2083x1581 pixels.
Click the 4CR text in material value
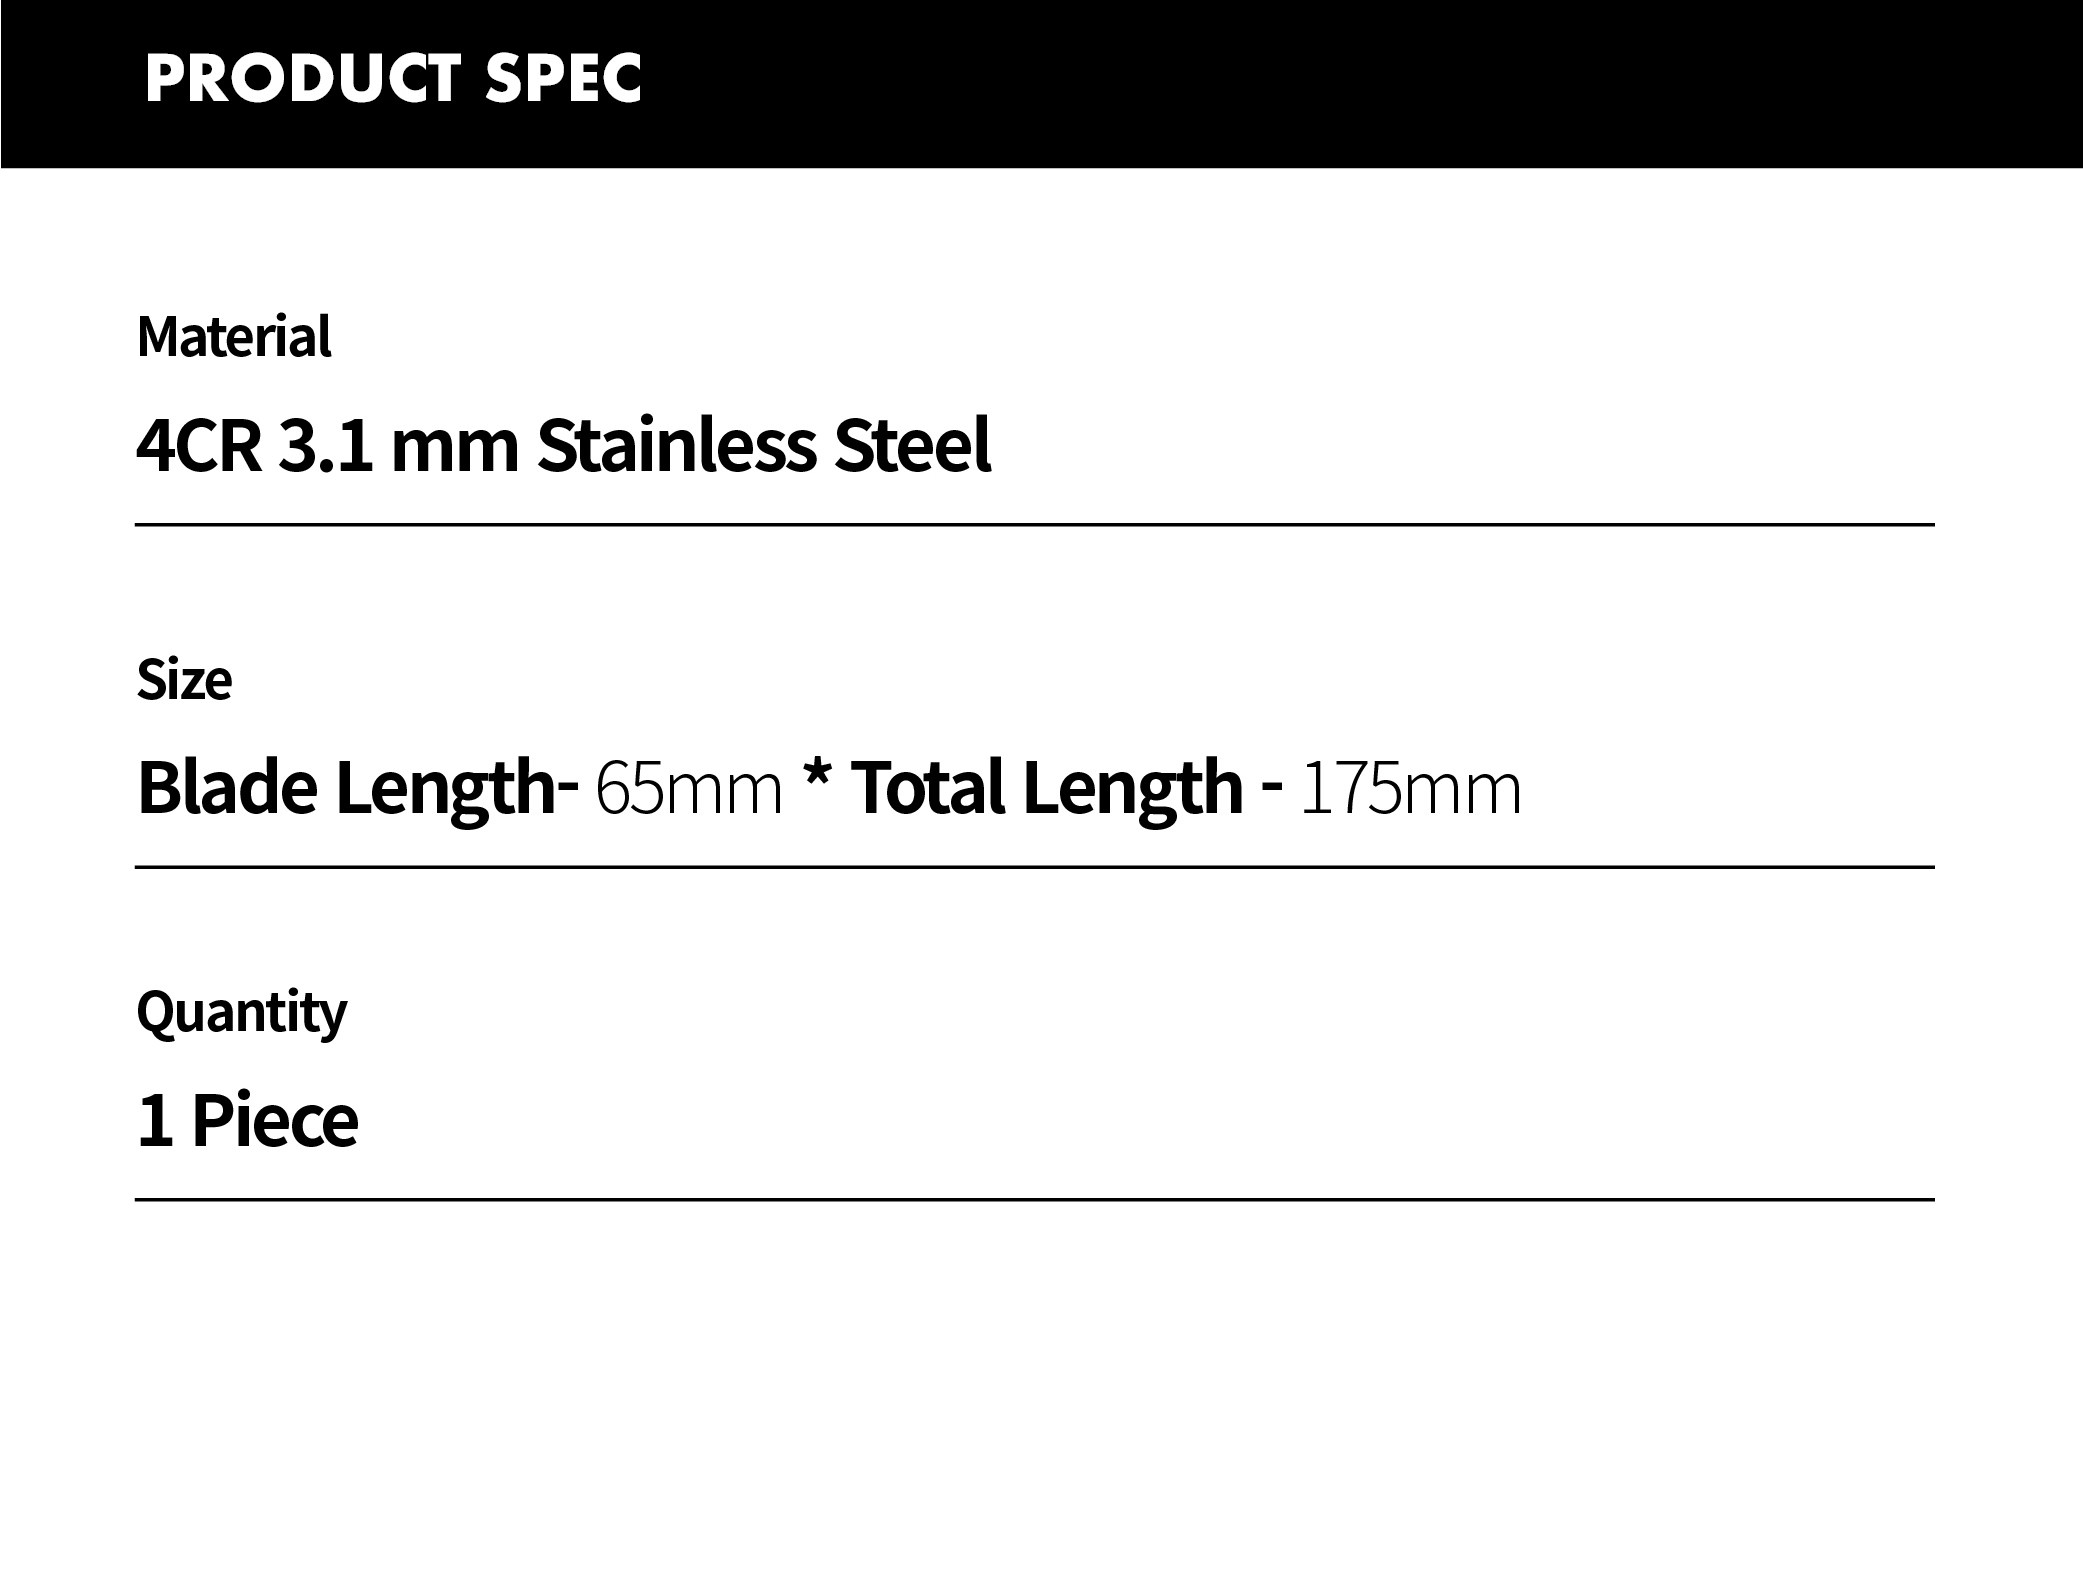[199, 445]
